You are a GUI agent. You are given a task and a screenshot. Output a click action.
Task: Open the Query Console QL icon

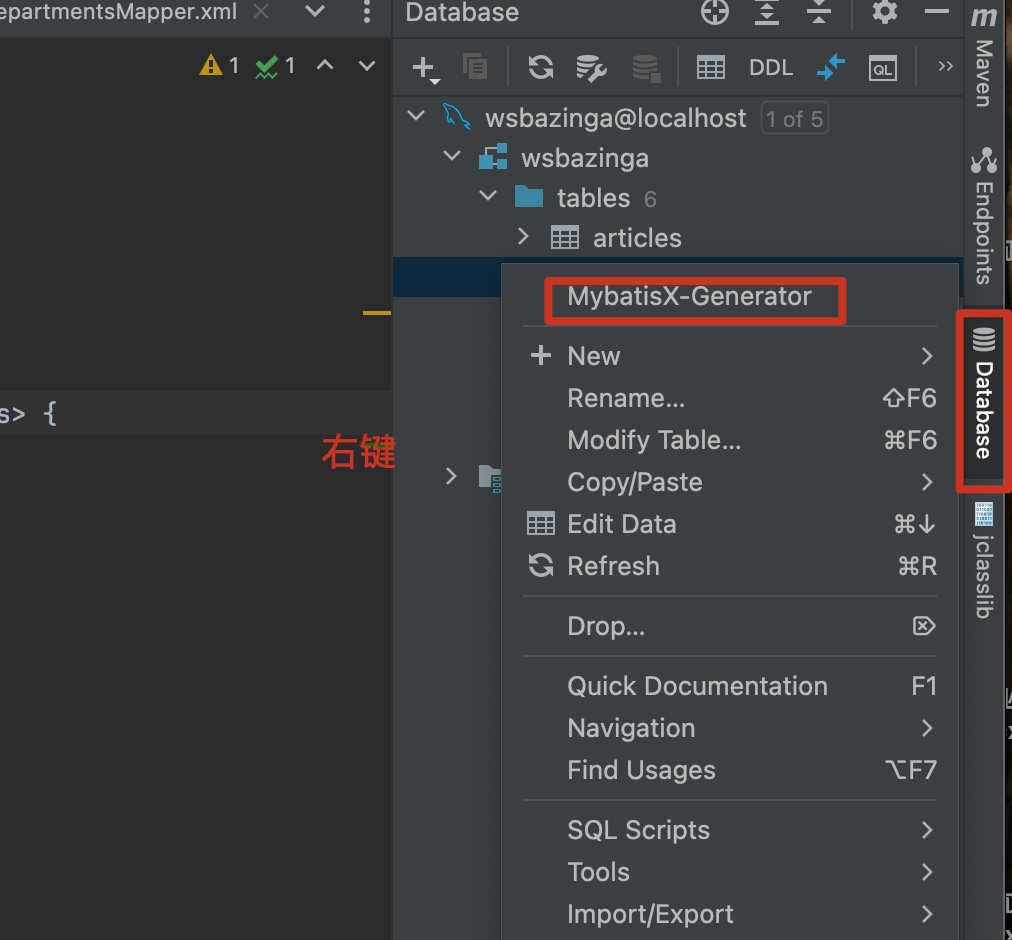(x=882, y=68)
